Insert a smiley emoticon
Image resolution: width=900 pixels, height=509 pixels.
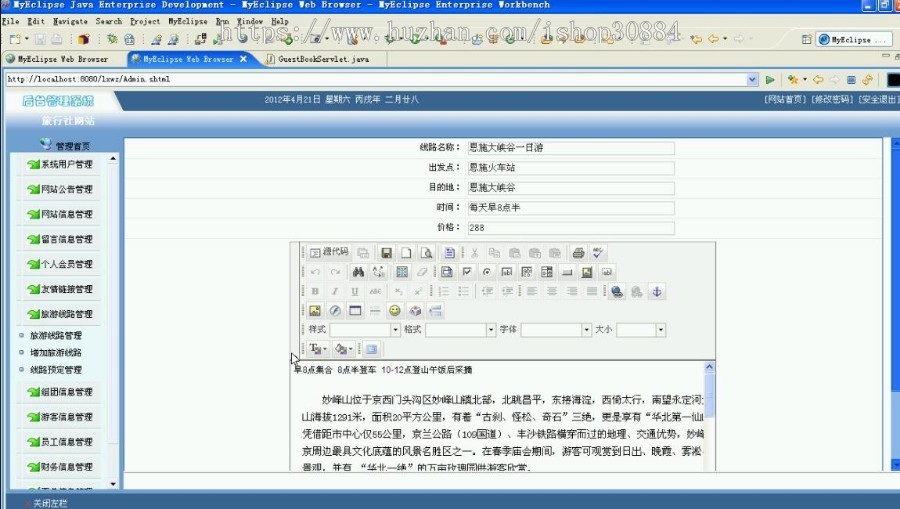coord(395,310)
